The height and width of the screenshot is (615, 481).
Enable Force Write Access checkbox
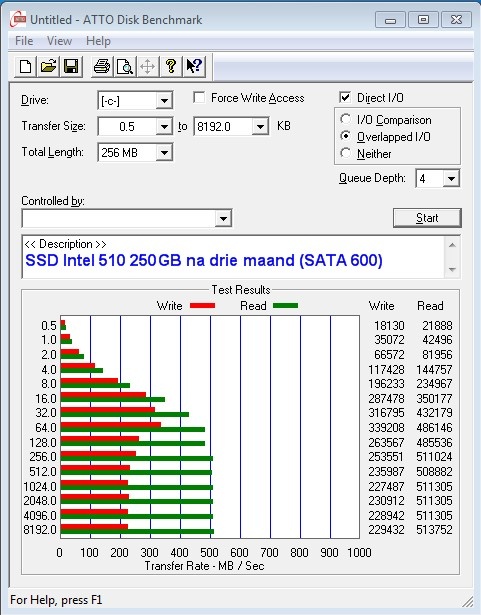[x=199, y=97]
